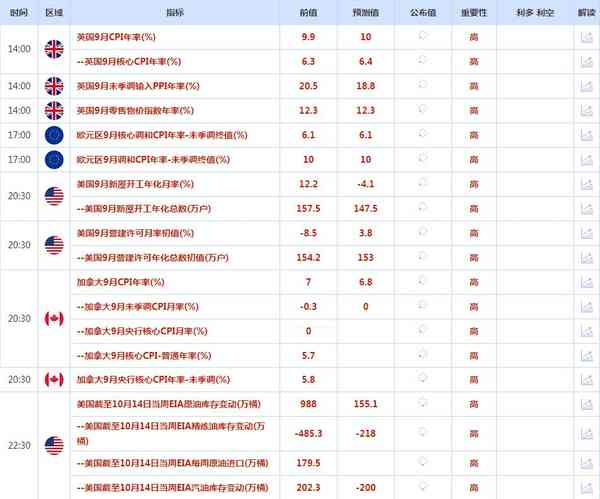Open link --加拿大9月未季调CPI月率(%)
The height and width of the screenshot is (499, 600).
137,307
